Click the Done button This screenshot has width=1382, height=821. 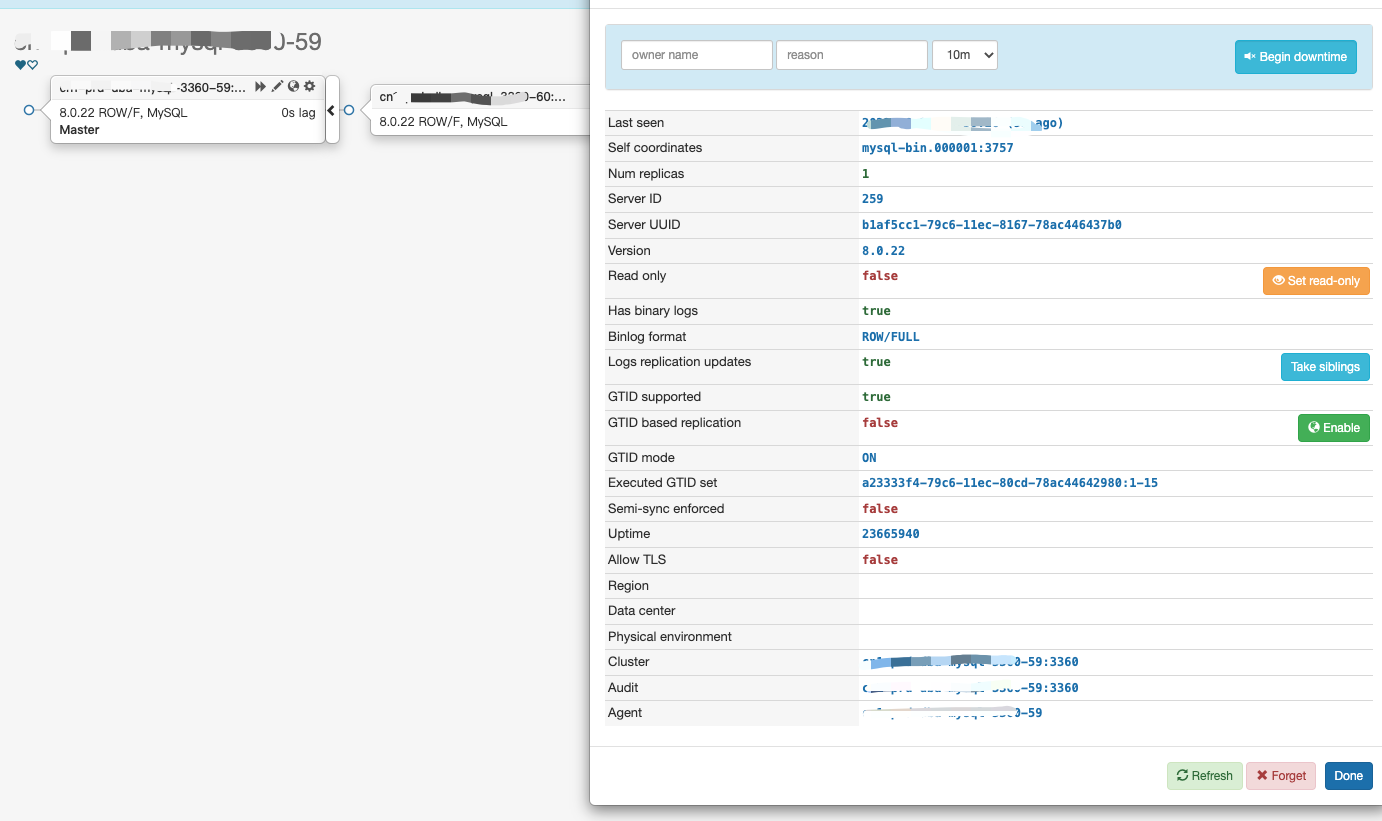[x=1348, y=776]
